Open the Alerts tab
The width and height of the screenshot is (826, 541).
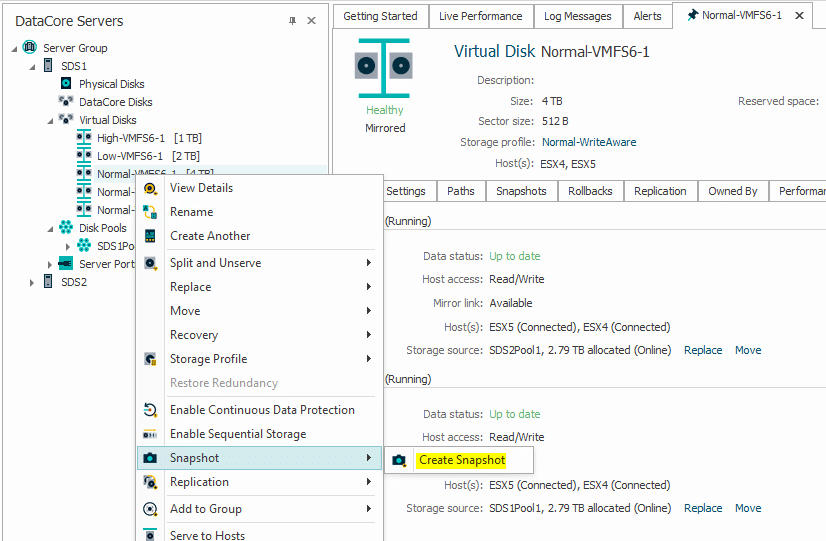(x=647, y=16)
